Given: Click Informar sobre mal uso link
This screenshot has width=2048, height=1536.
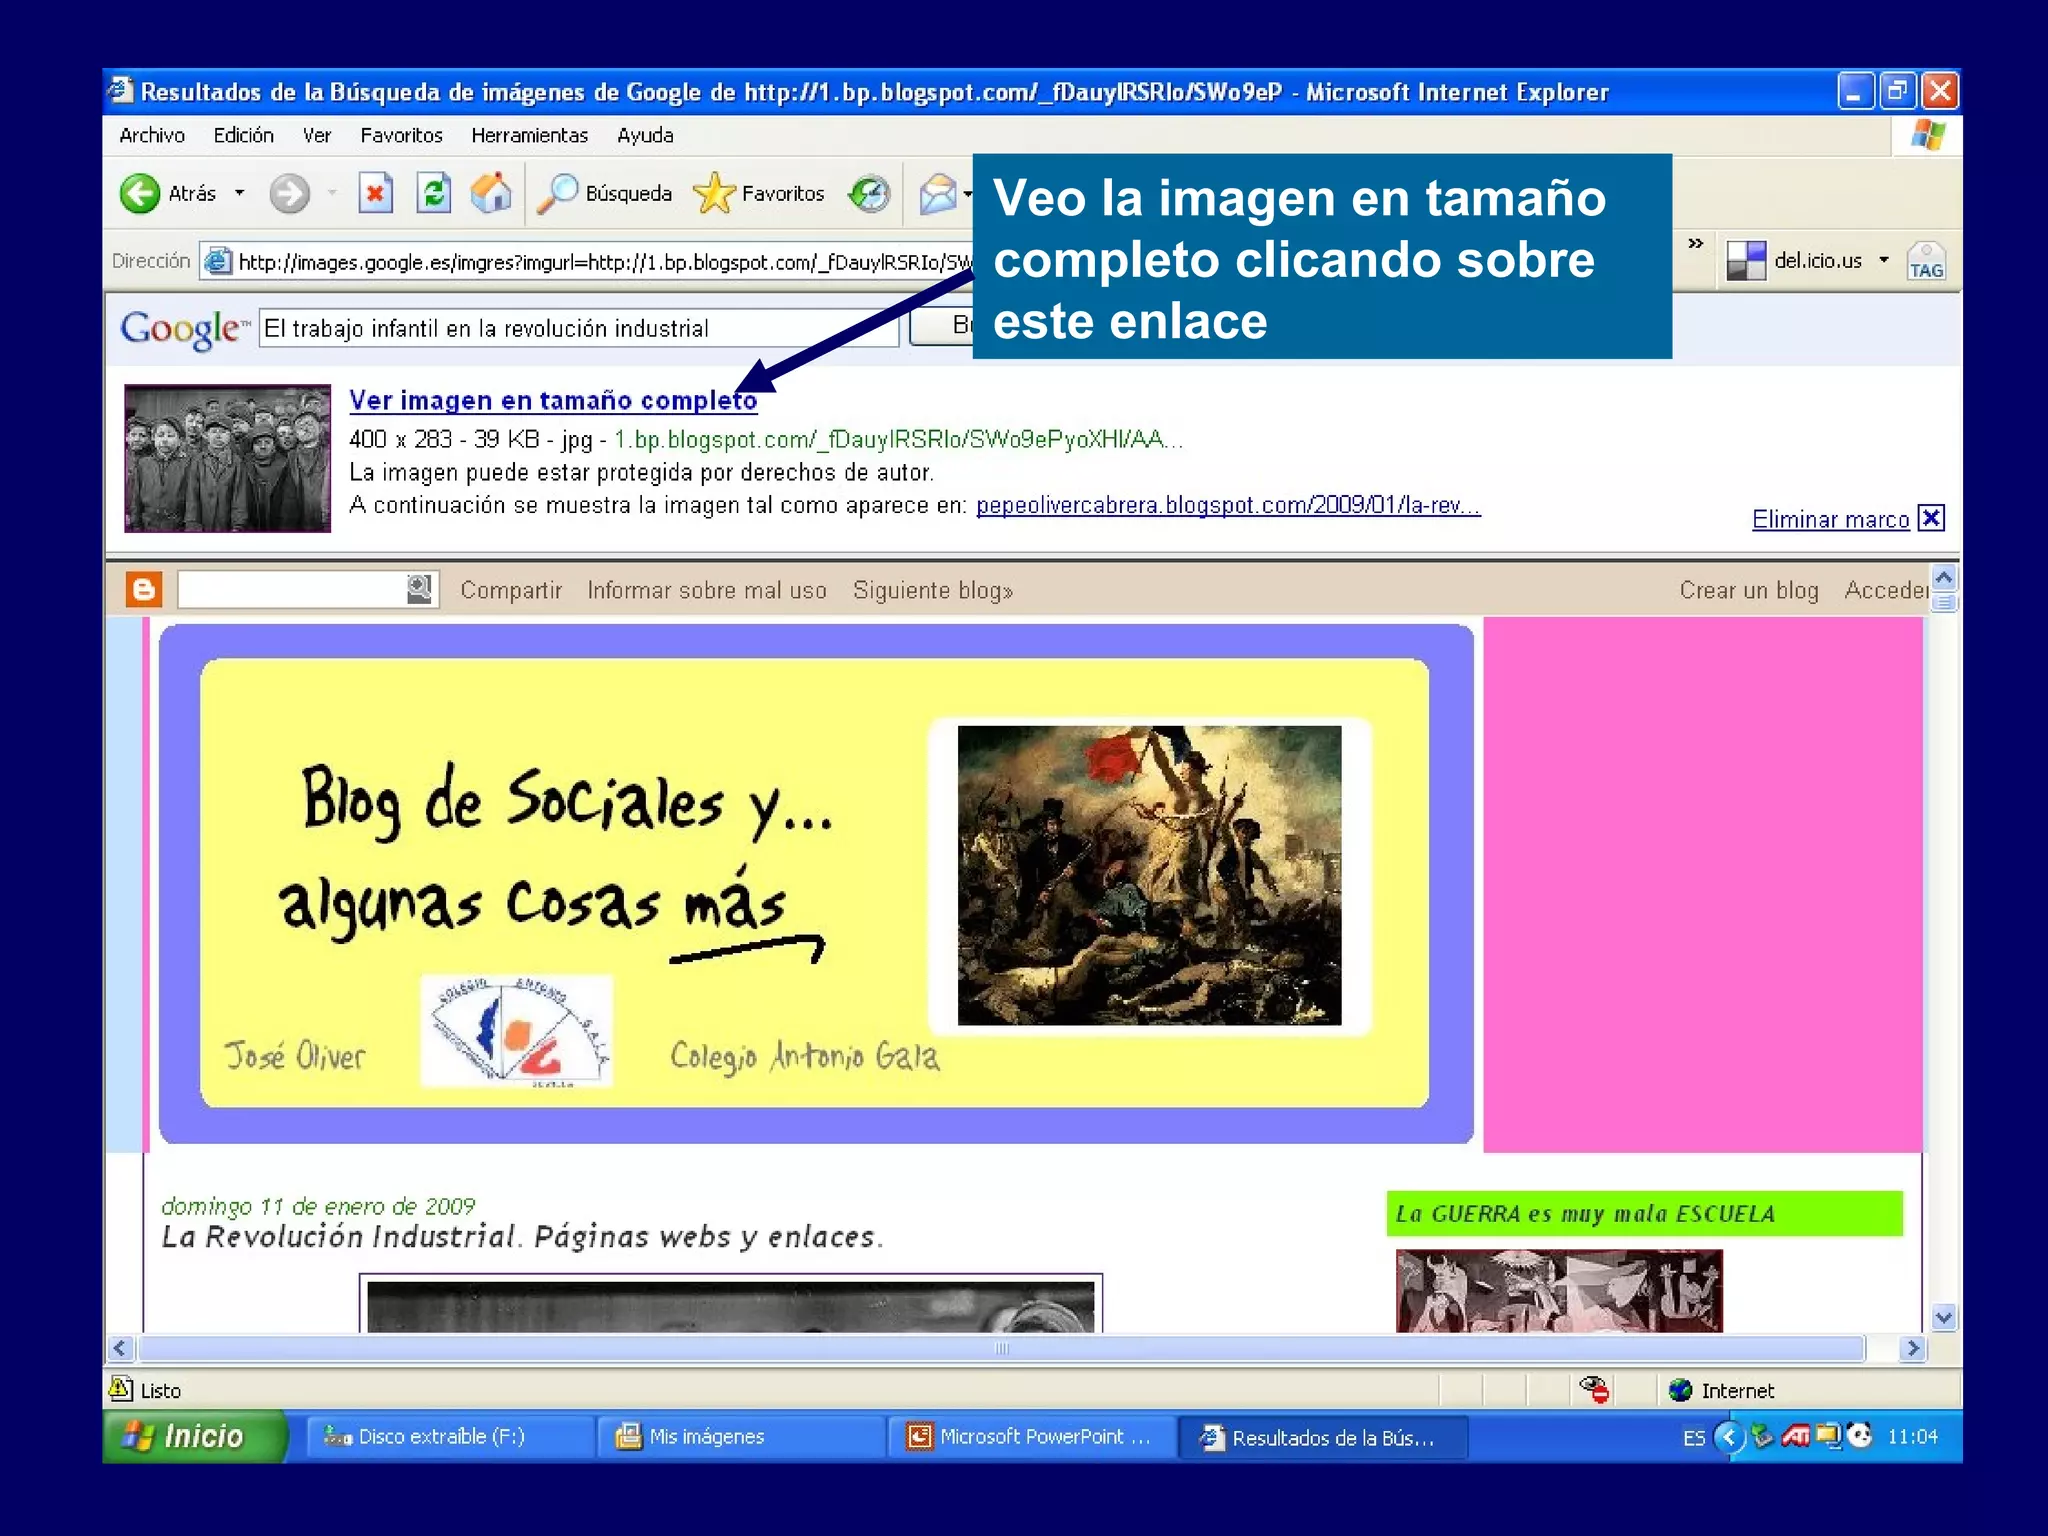Looking at the screenshot, I should point(707,590).
